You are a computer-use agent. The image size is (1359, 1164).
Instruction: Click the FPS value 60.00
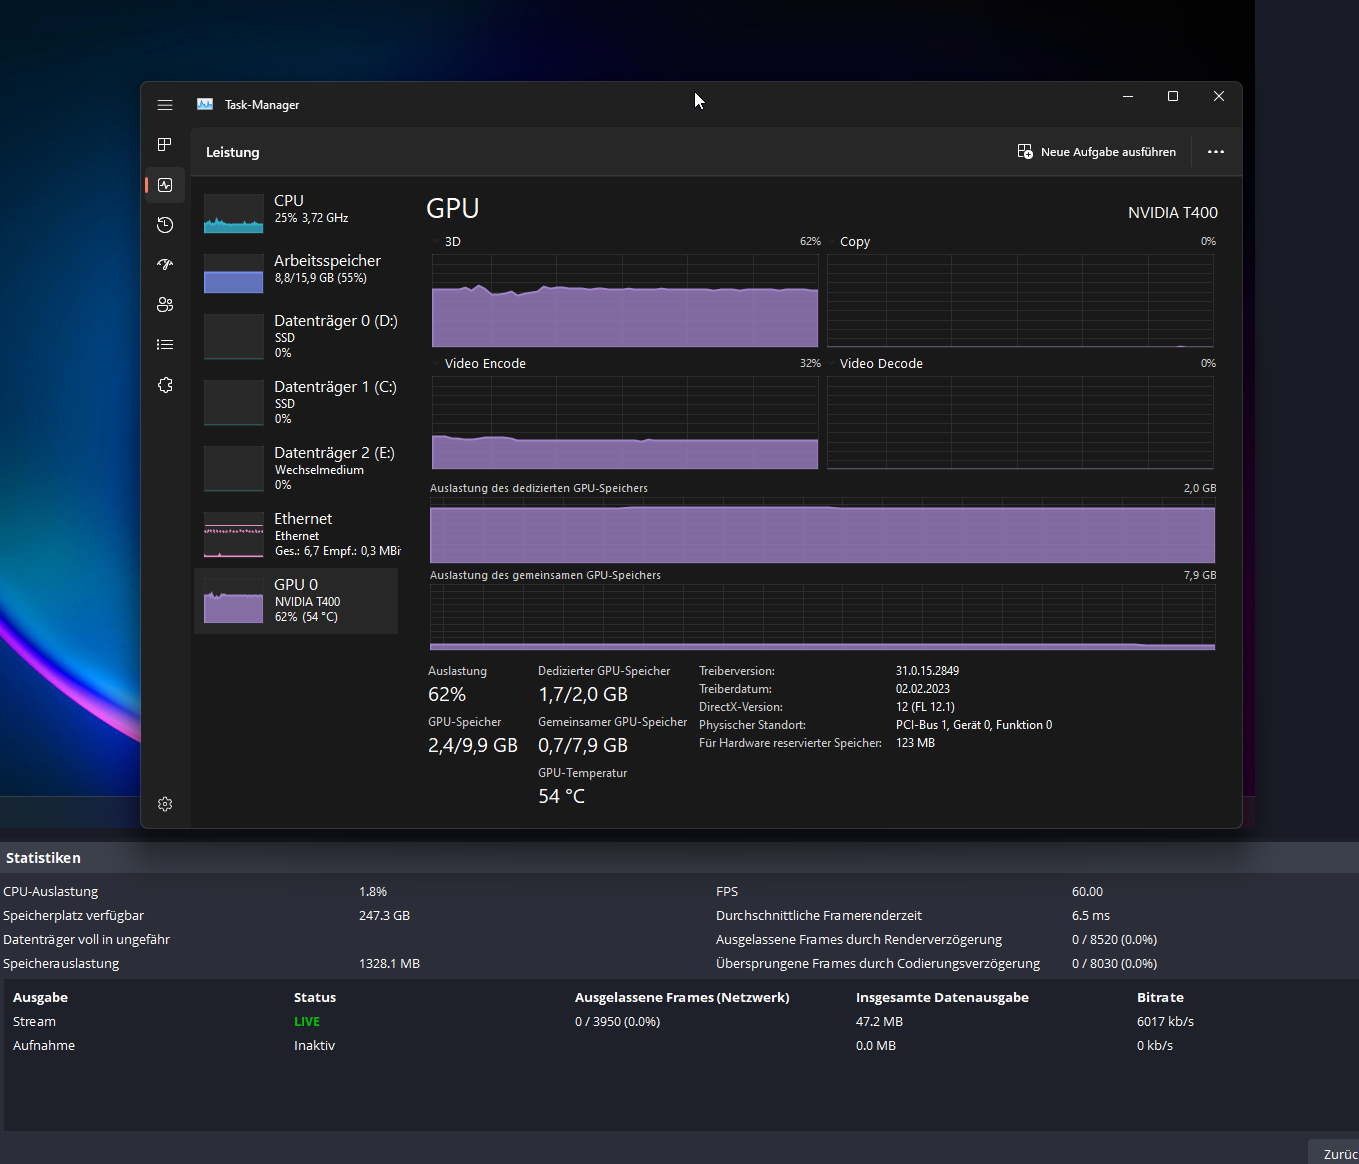(x=1087, y=892)
